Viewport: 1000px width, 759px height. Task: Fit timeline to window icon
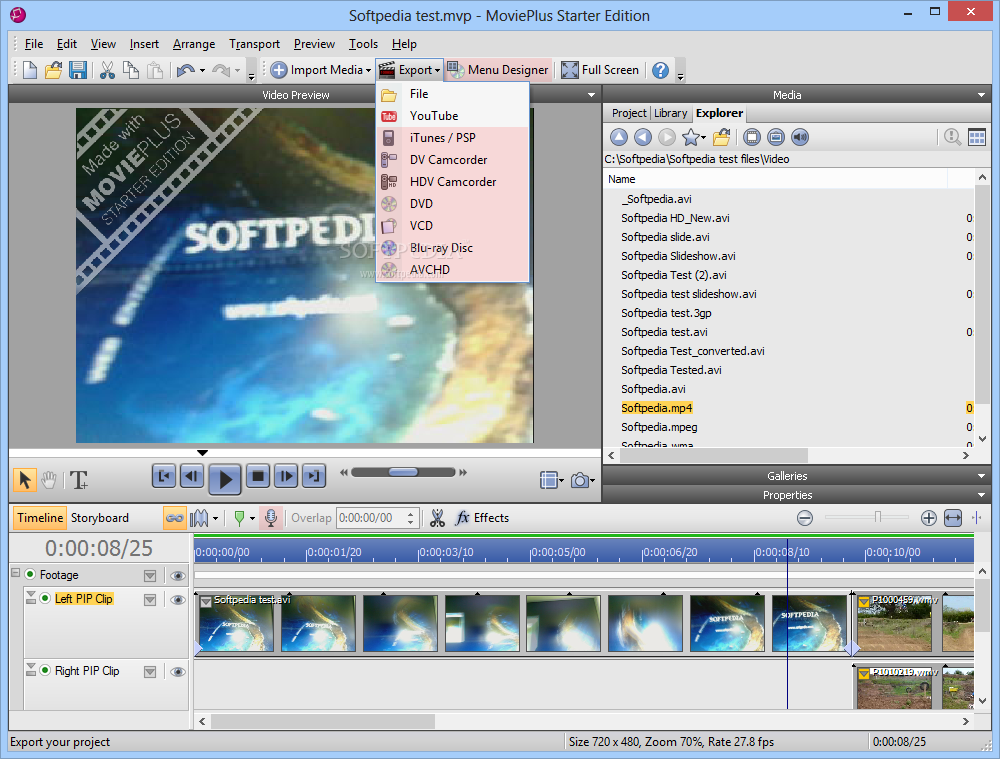953,518
